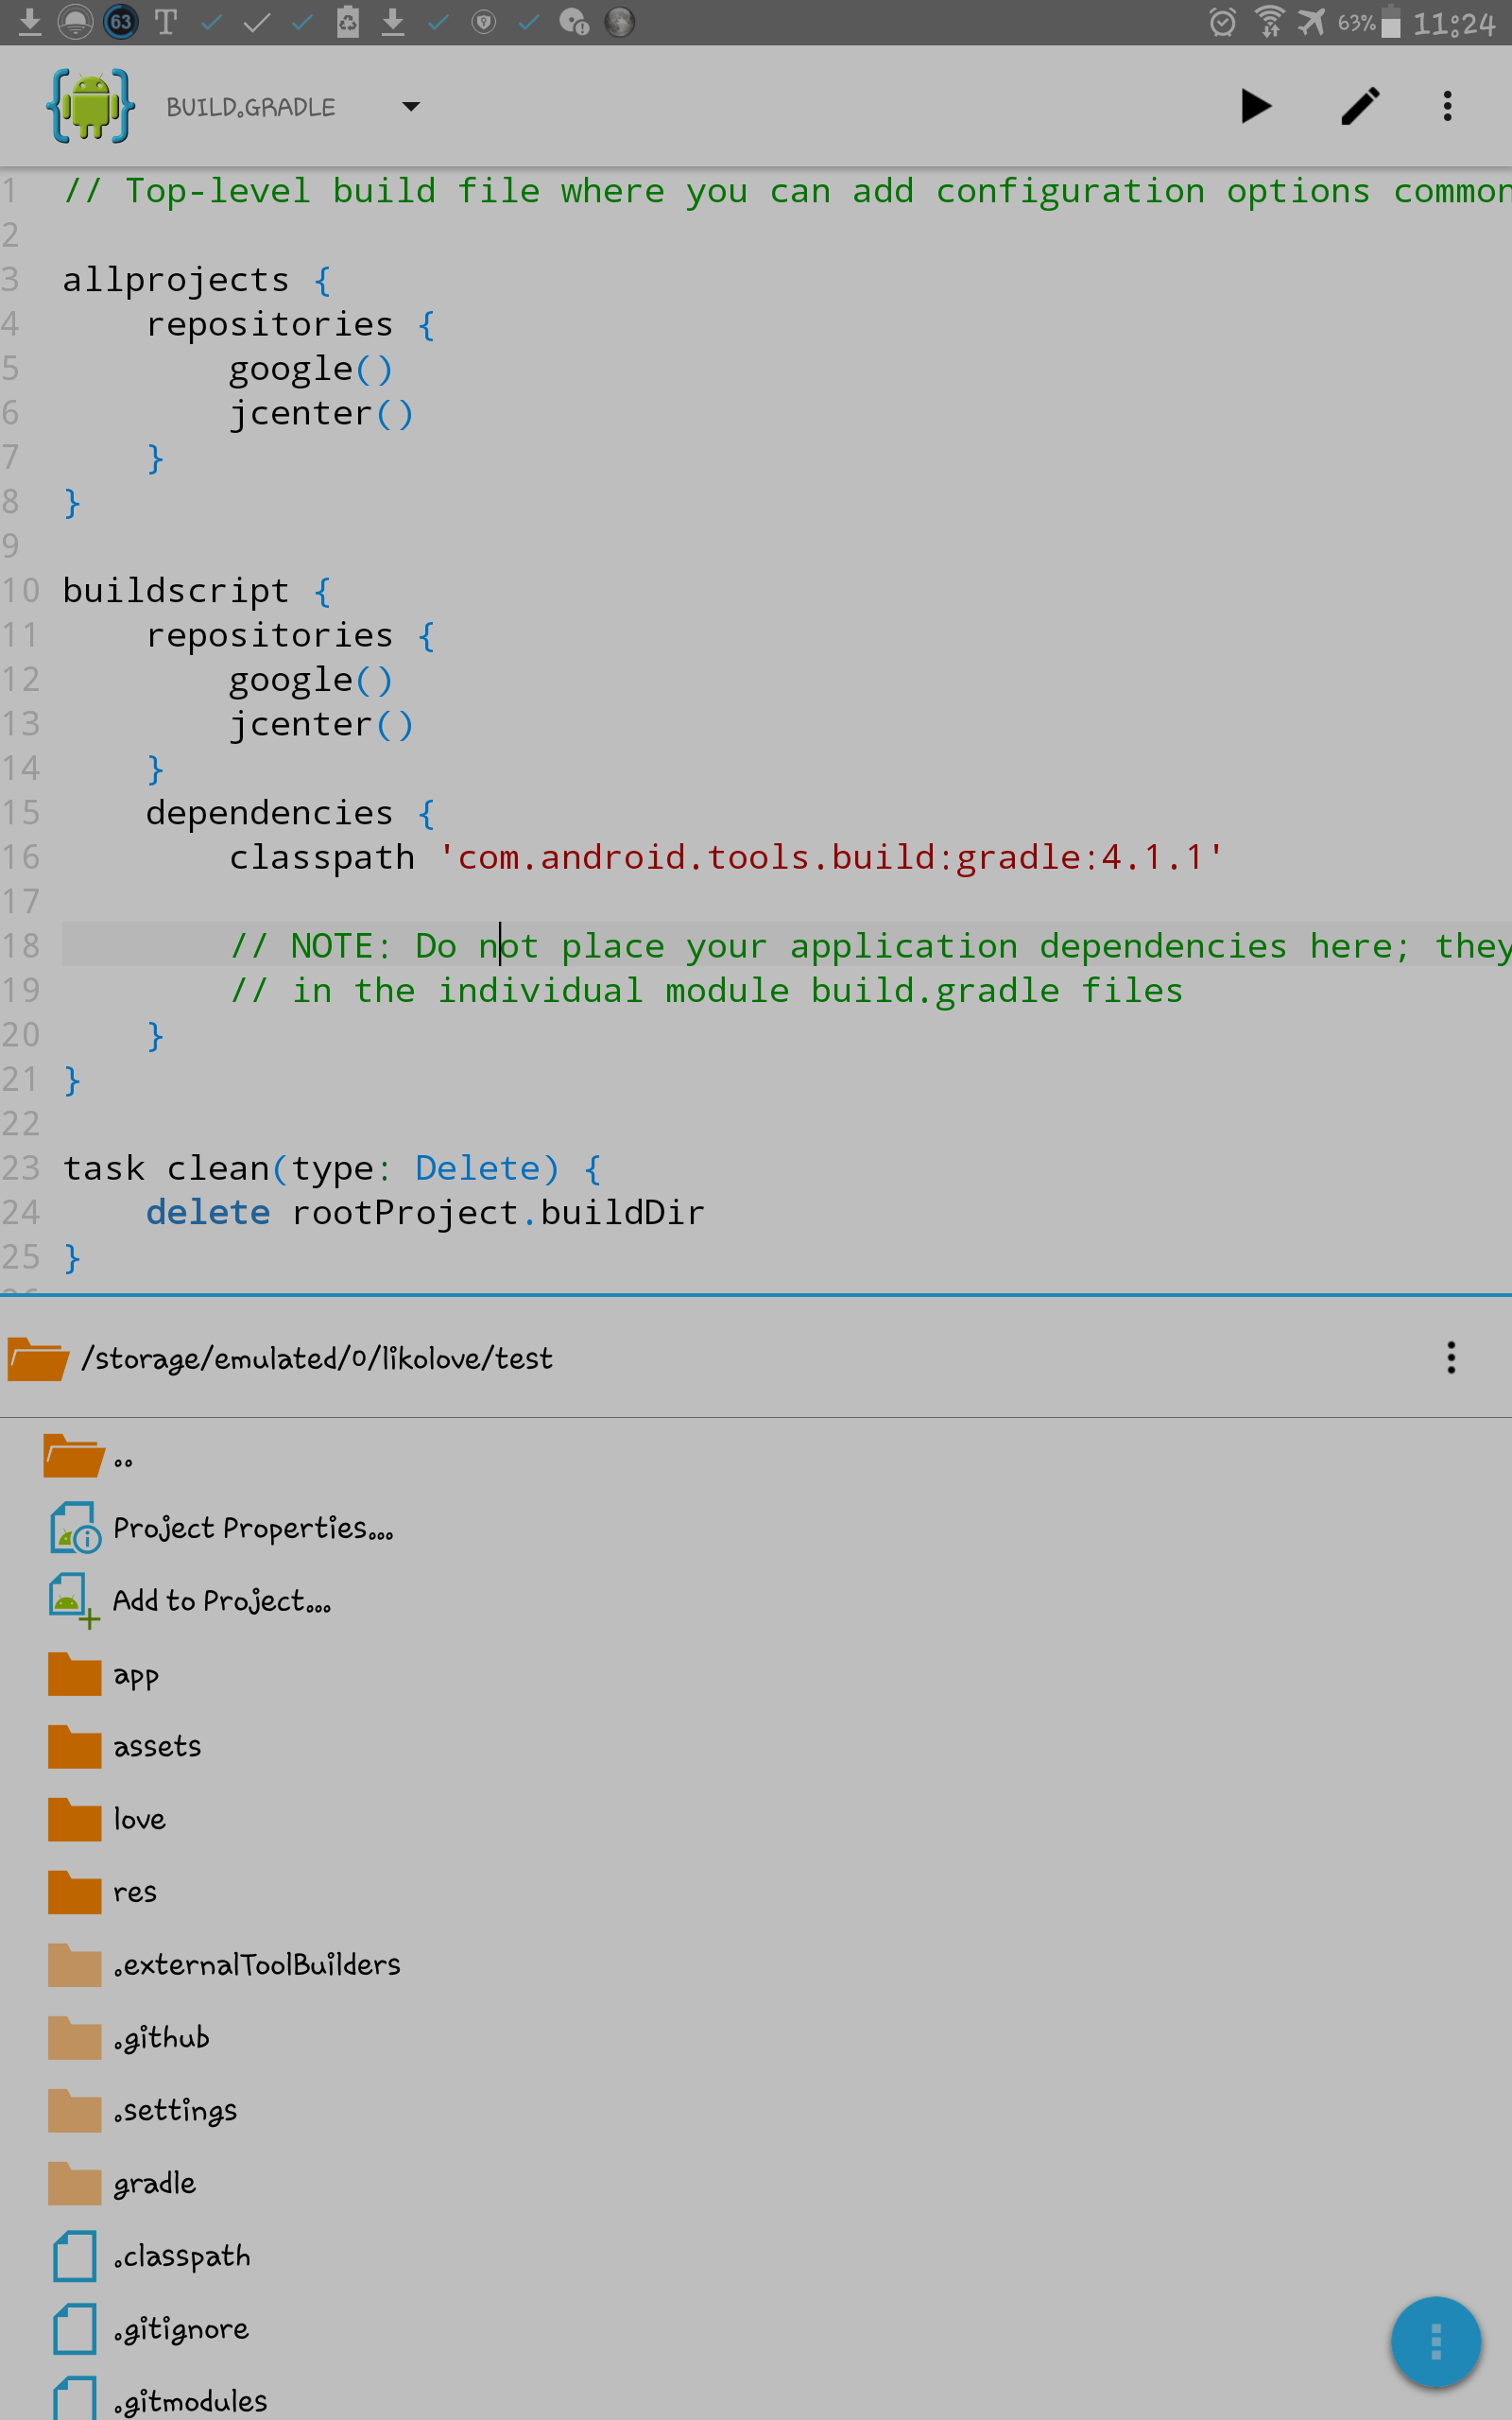
Task: Tap the classpath gradle:4.1.1 string
Action: (830, 857)
